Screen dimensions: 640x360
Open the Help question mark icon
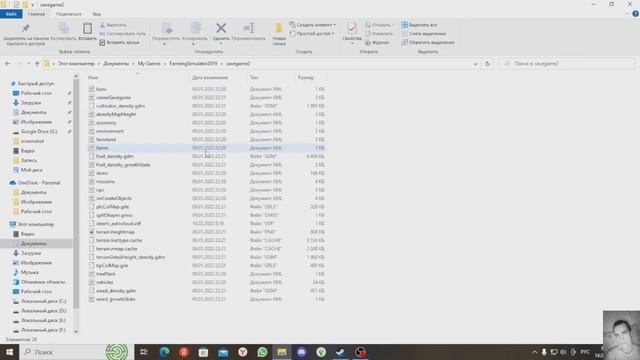(635, 14)
